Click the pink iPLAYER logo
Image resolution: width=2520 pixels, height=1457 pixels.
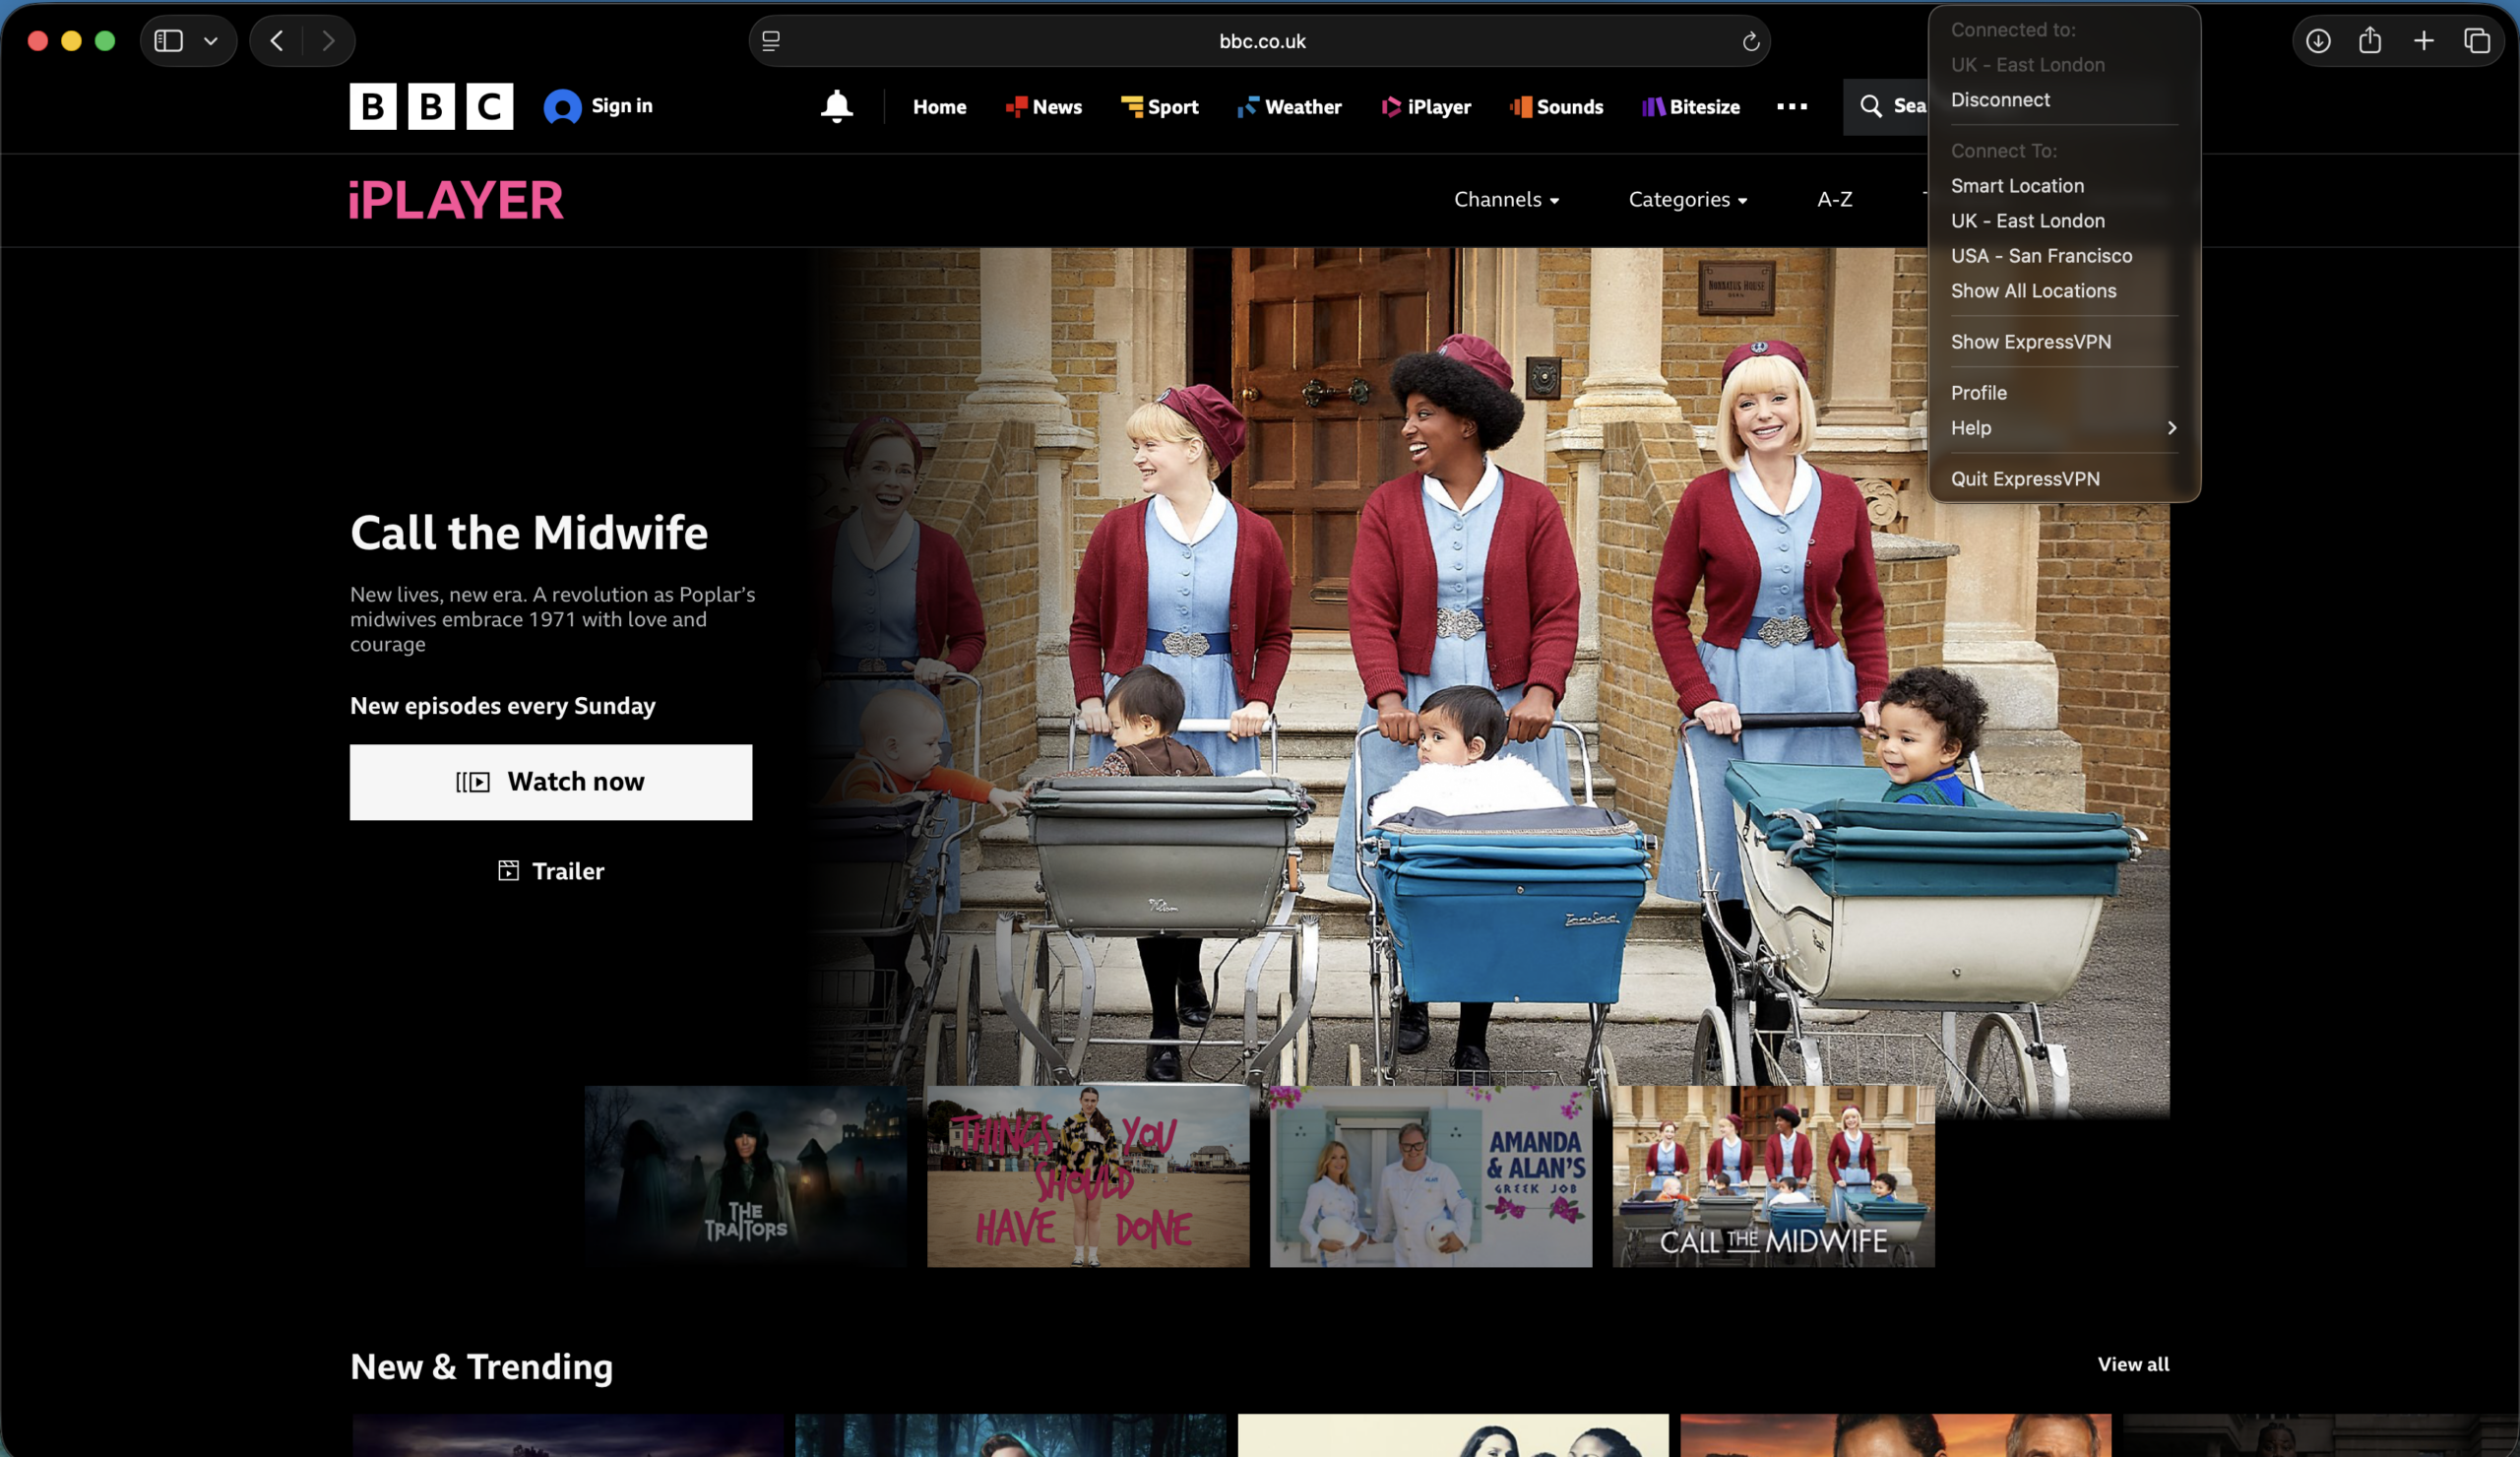coord(456,200)
